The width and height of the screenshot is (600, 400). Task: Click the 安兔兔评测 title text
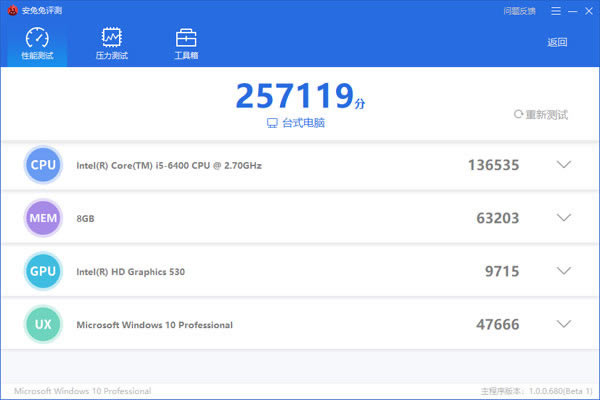[x=42, y=10]
